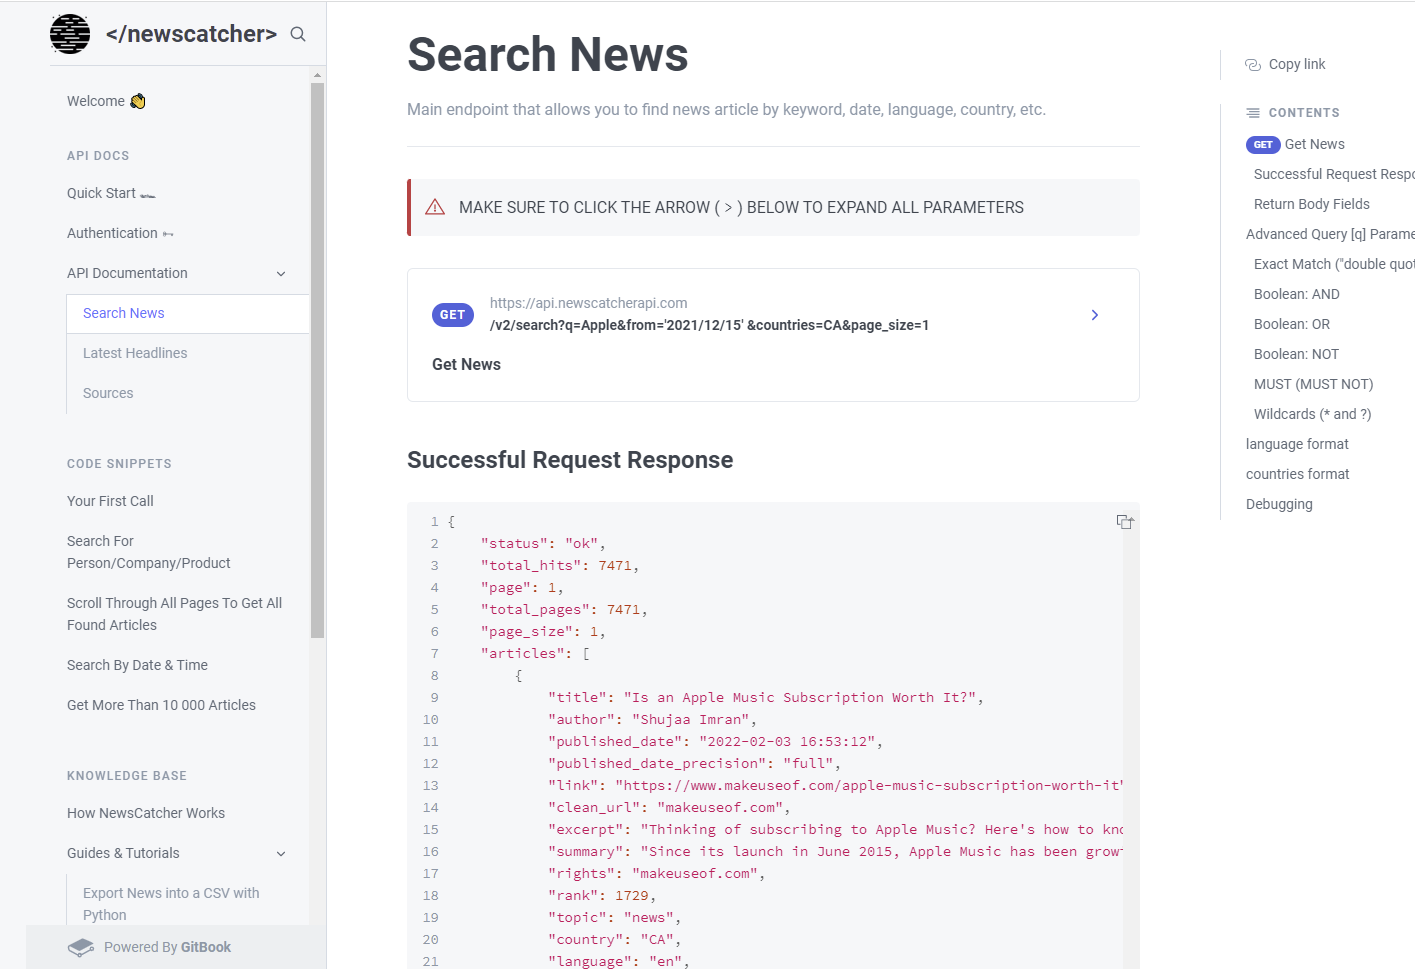Select Search News in sidebar
The width and height of the screenshot is (1415, 969).
[188, 313]
